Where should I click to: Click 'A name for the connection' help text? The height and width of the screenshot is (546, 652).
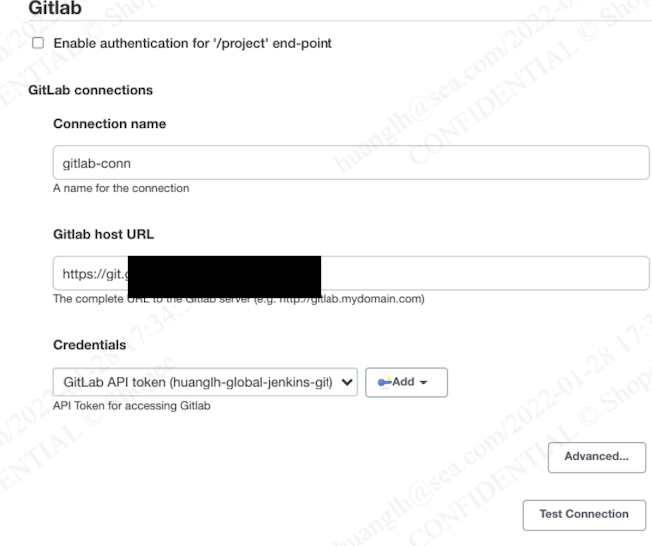(x=121, y=188)
